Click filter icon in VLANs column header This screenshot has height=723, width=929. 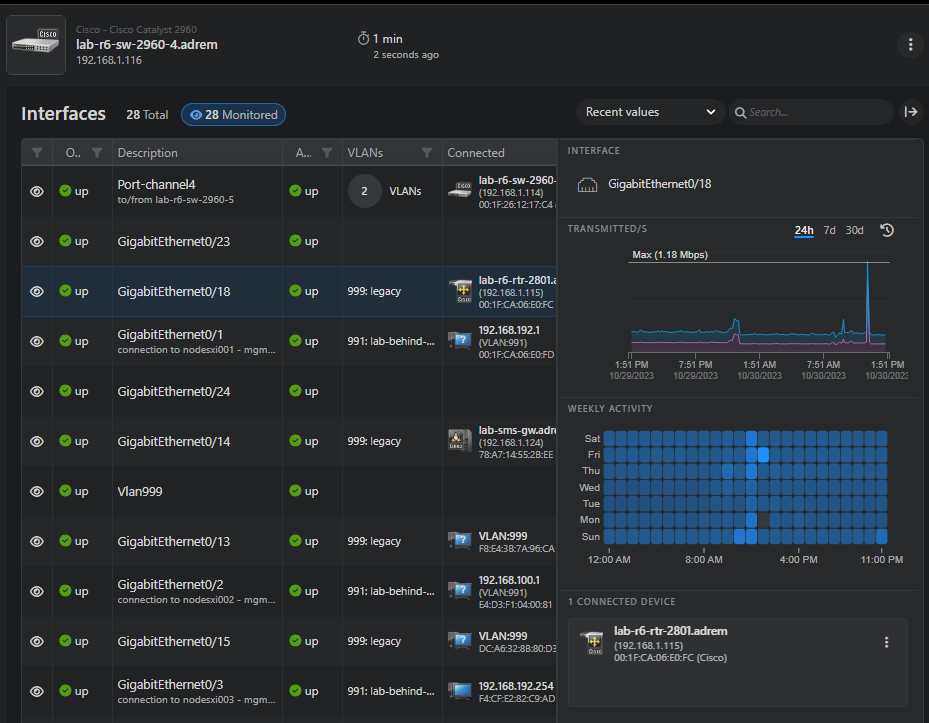click(427, 153)
